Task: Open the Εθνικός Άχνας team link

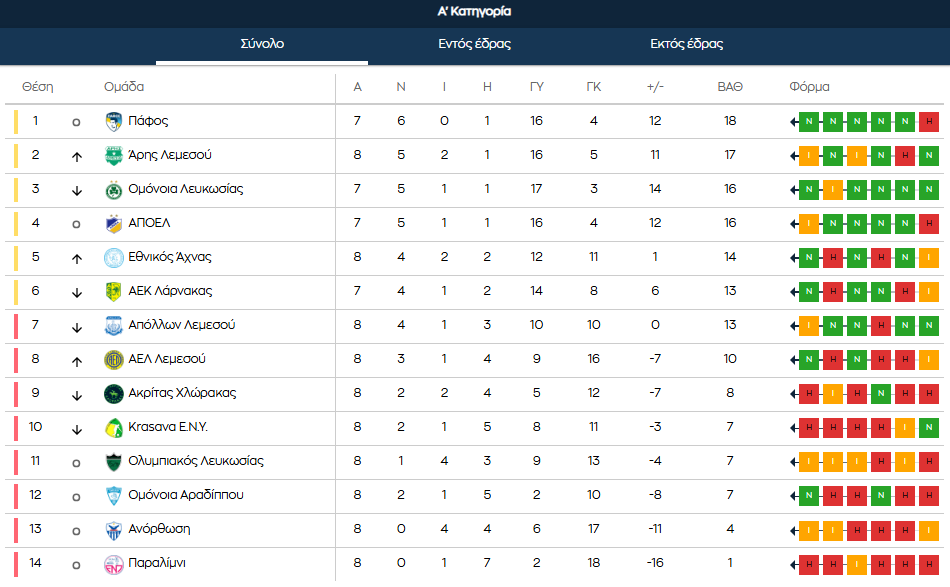Action: pos(170,257)
